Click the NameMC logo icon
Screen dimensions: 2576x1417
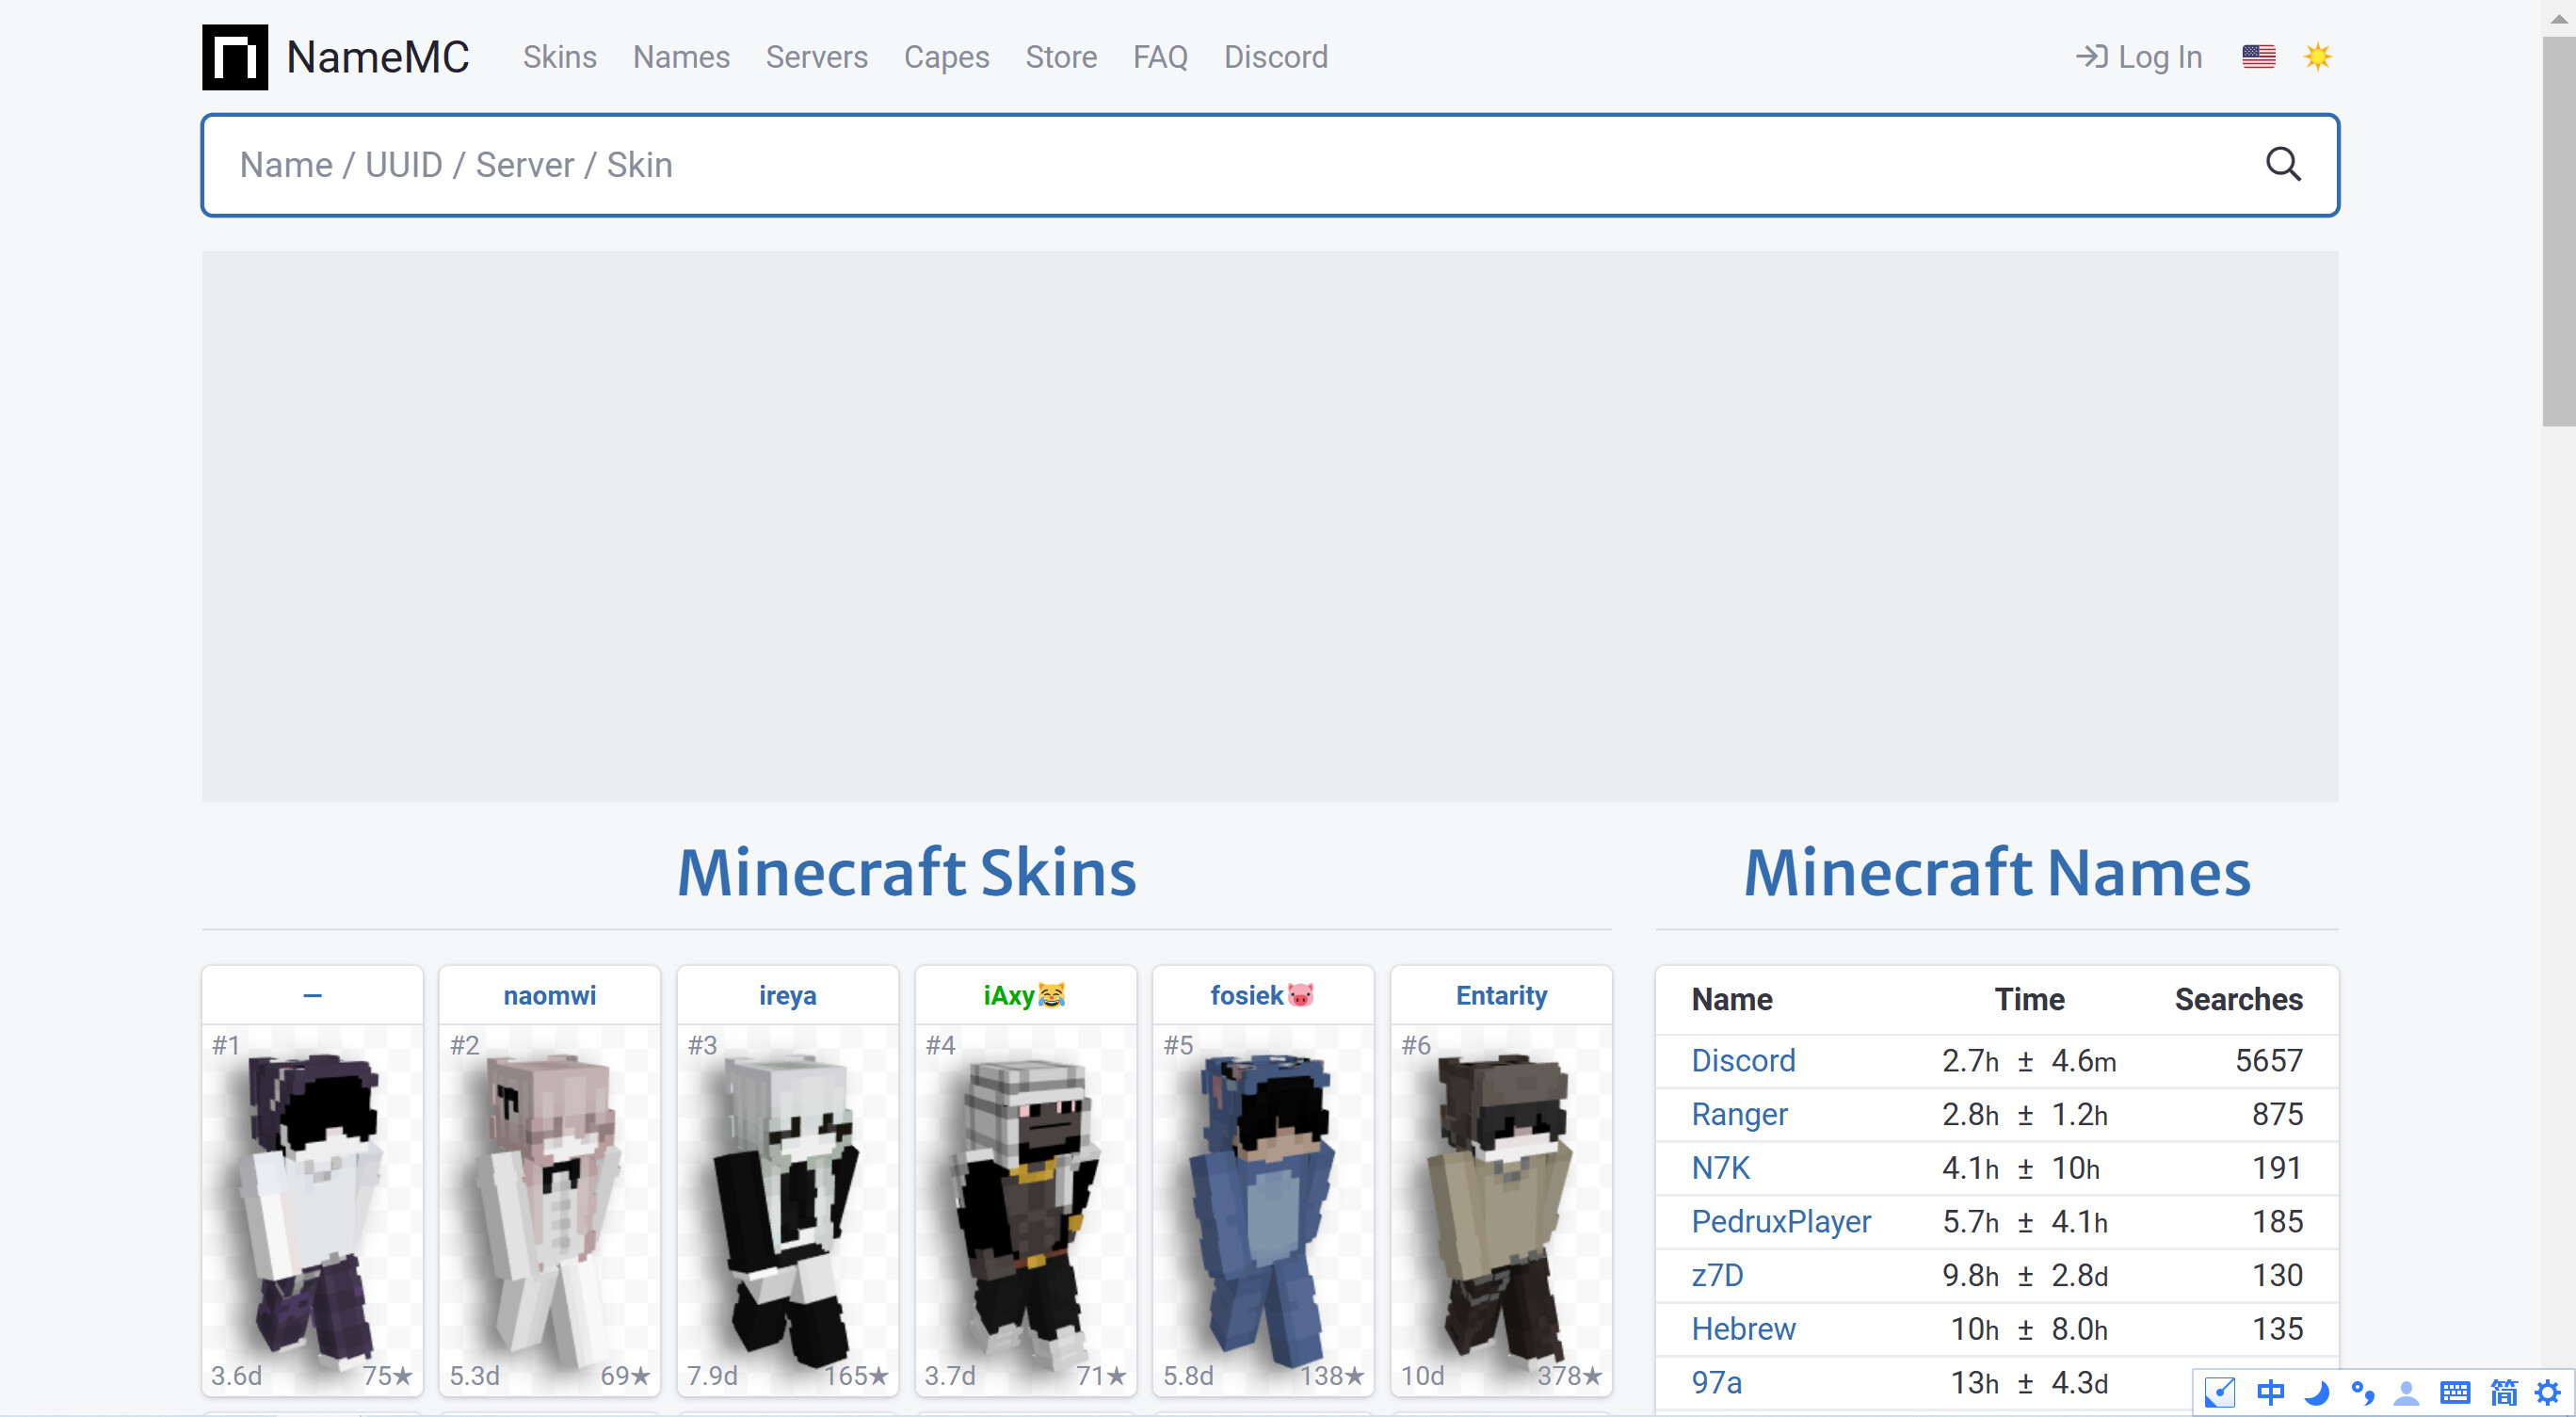point(235,57)
